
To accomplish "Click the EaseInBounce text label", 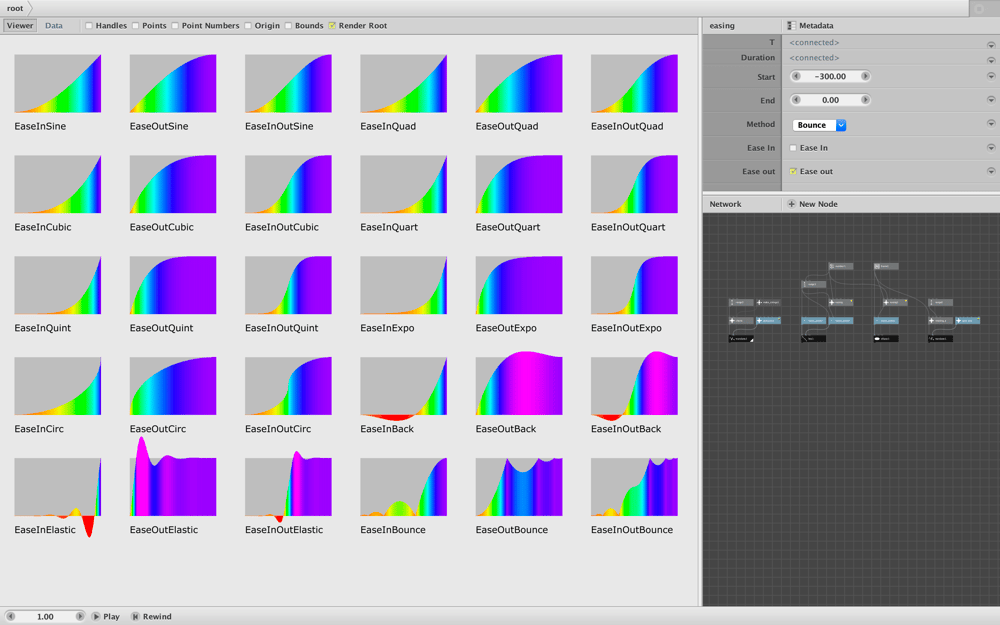I will (392, 529).
